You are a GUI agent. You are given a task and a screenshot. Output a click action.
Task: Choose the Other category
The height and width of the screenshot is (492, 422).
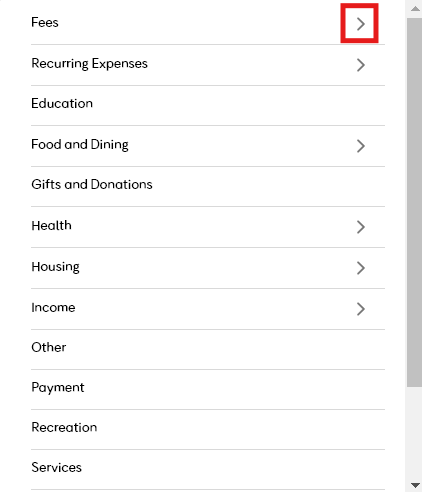pyautogui.click(x=49, y=347)
